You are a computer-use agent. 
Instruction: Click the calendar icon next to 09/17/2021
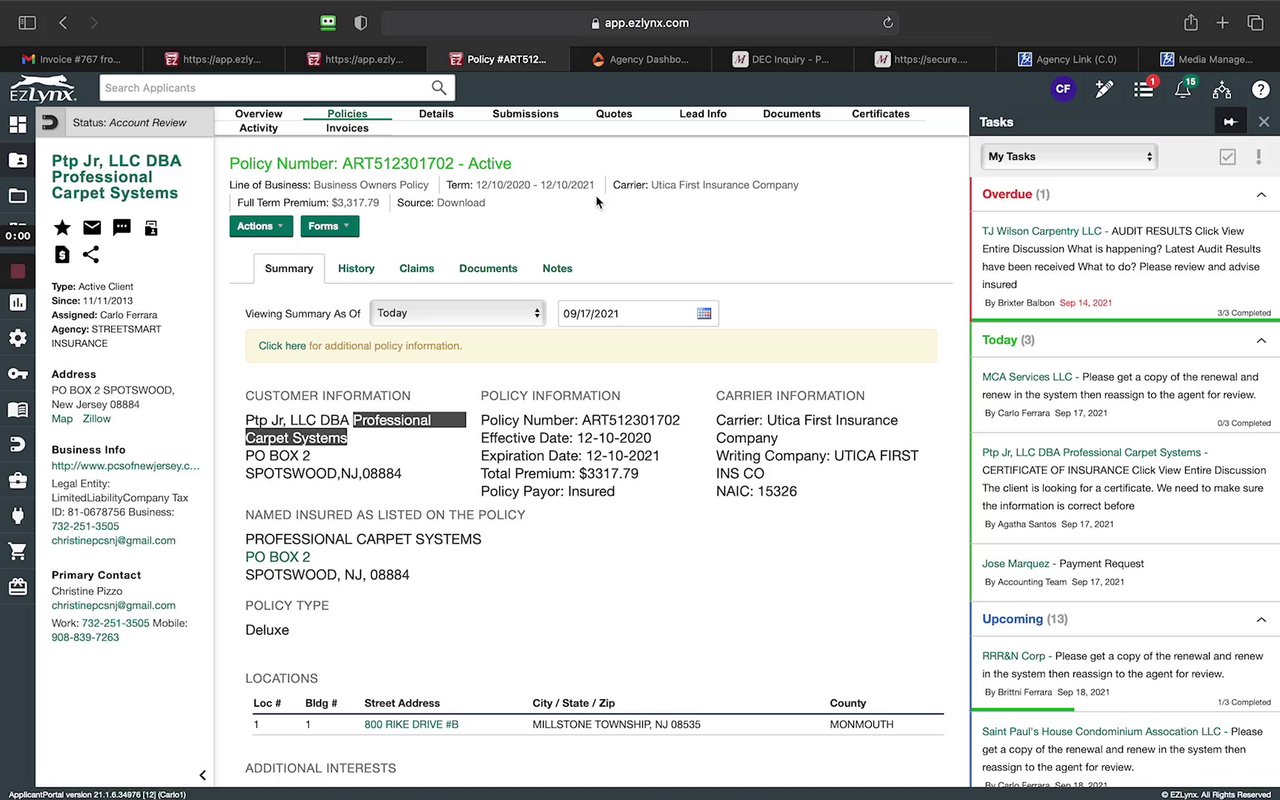point(704,313)
